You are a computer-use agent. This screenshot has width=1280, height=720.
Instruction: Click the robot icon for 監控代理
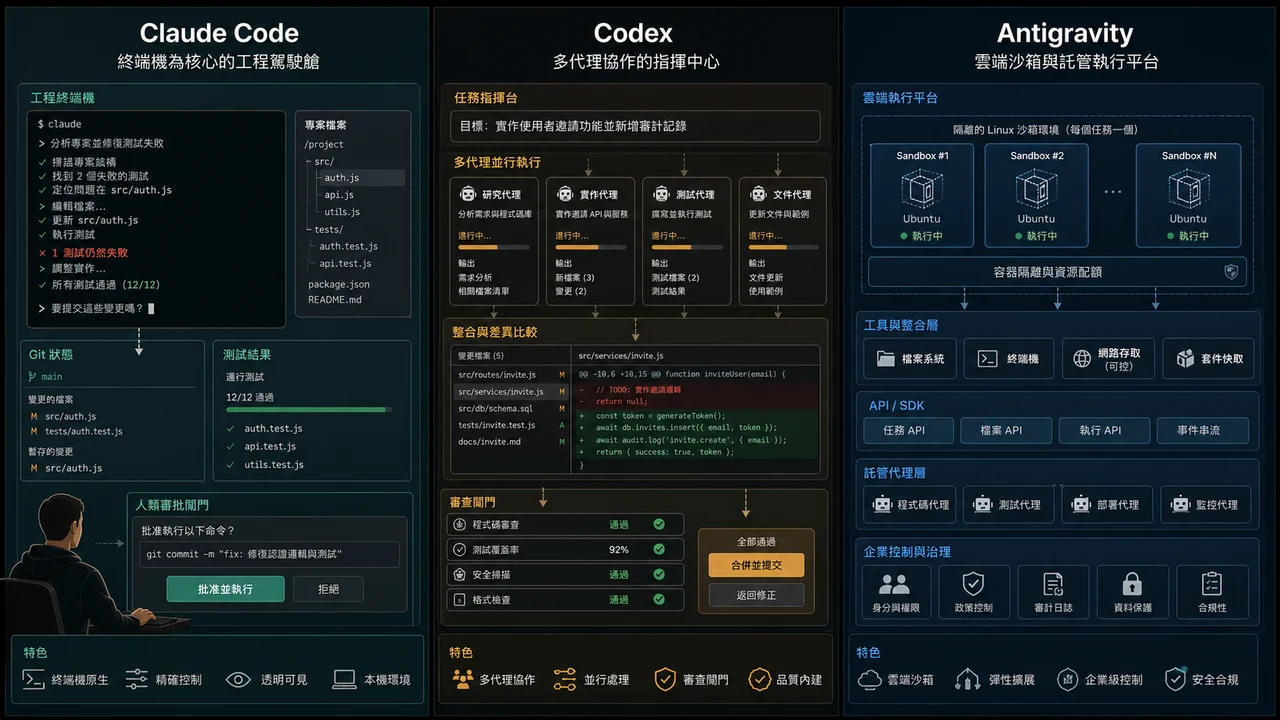[1181, 505]
